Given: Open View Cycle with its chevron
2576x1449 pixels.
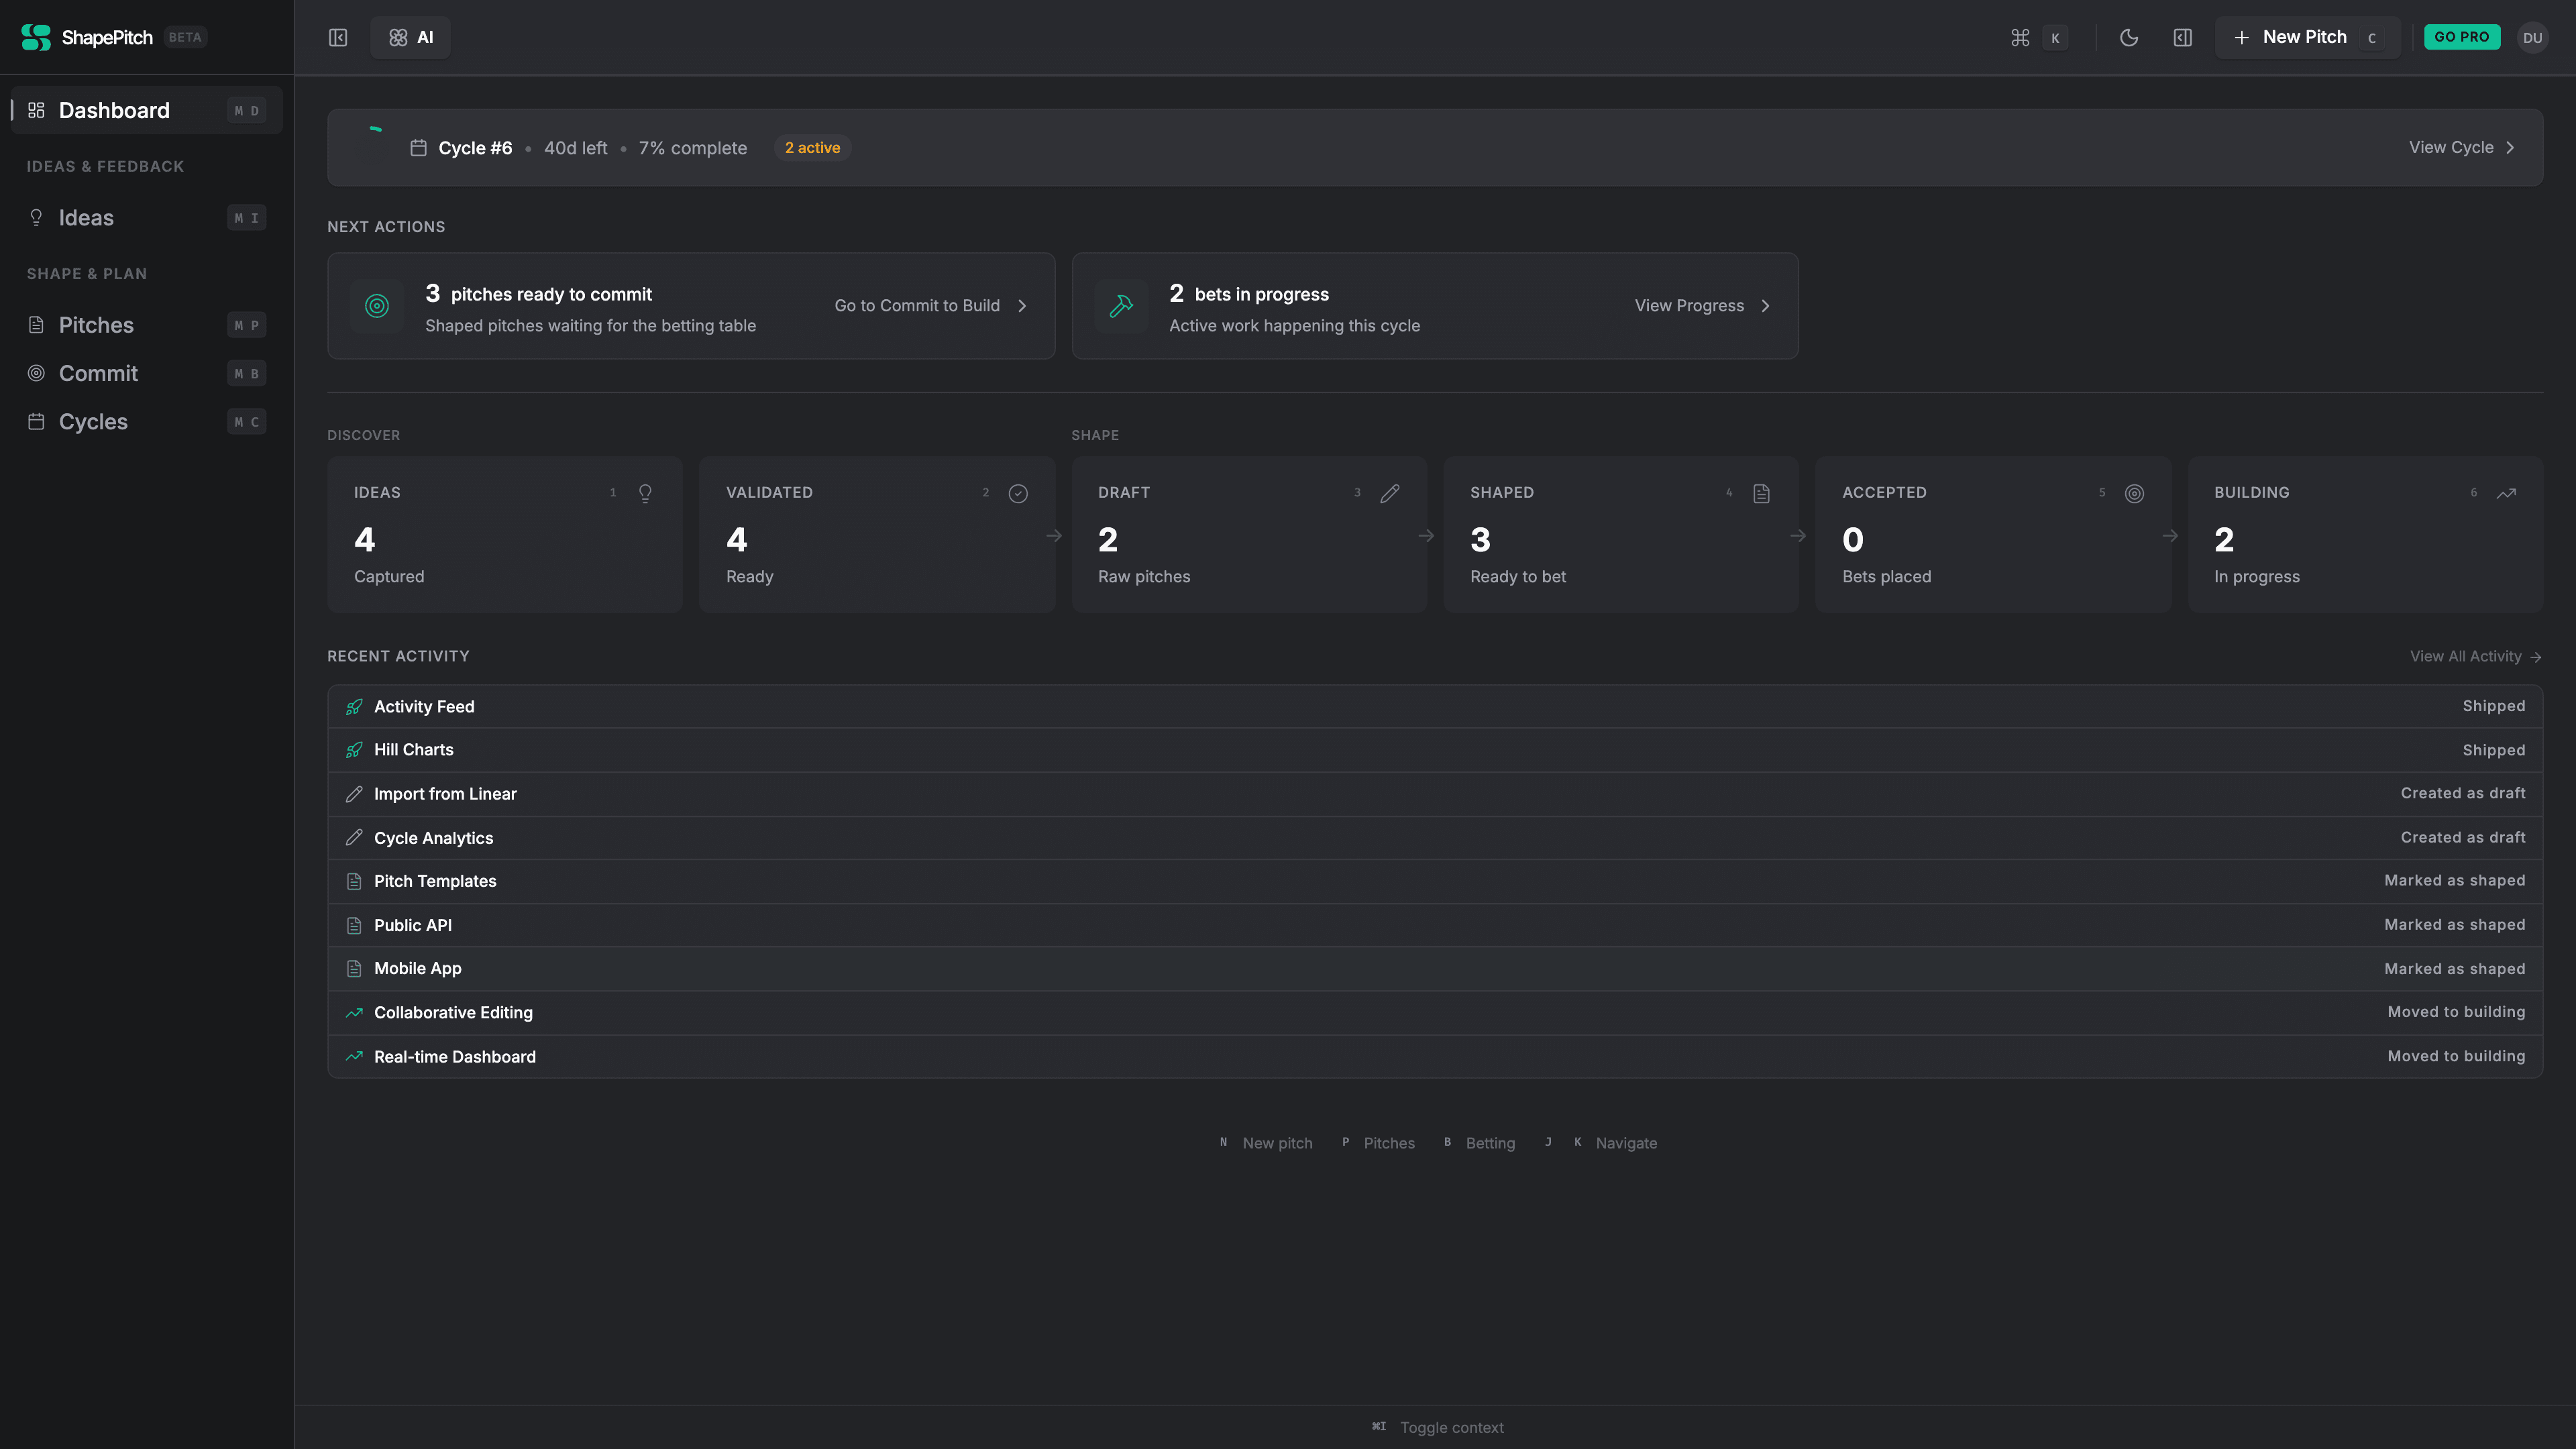Looking at the screenshot, I should [2511, 147].
